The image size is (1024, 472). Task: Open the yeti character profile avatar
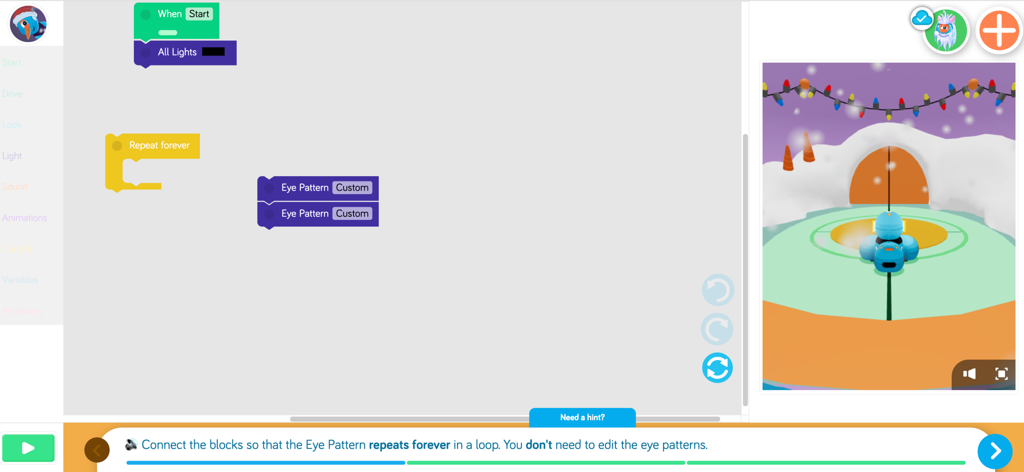point(945,32)
